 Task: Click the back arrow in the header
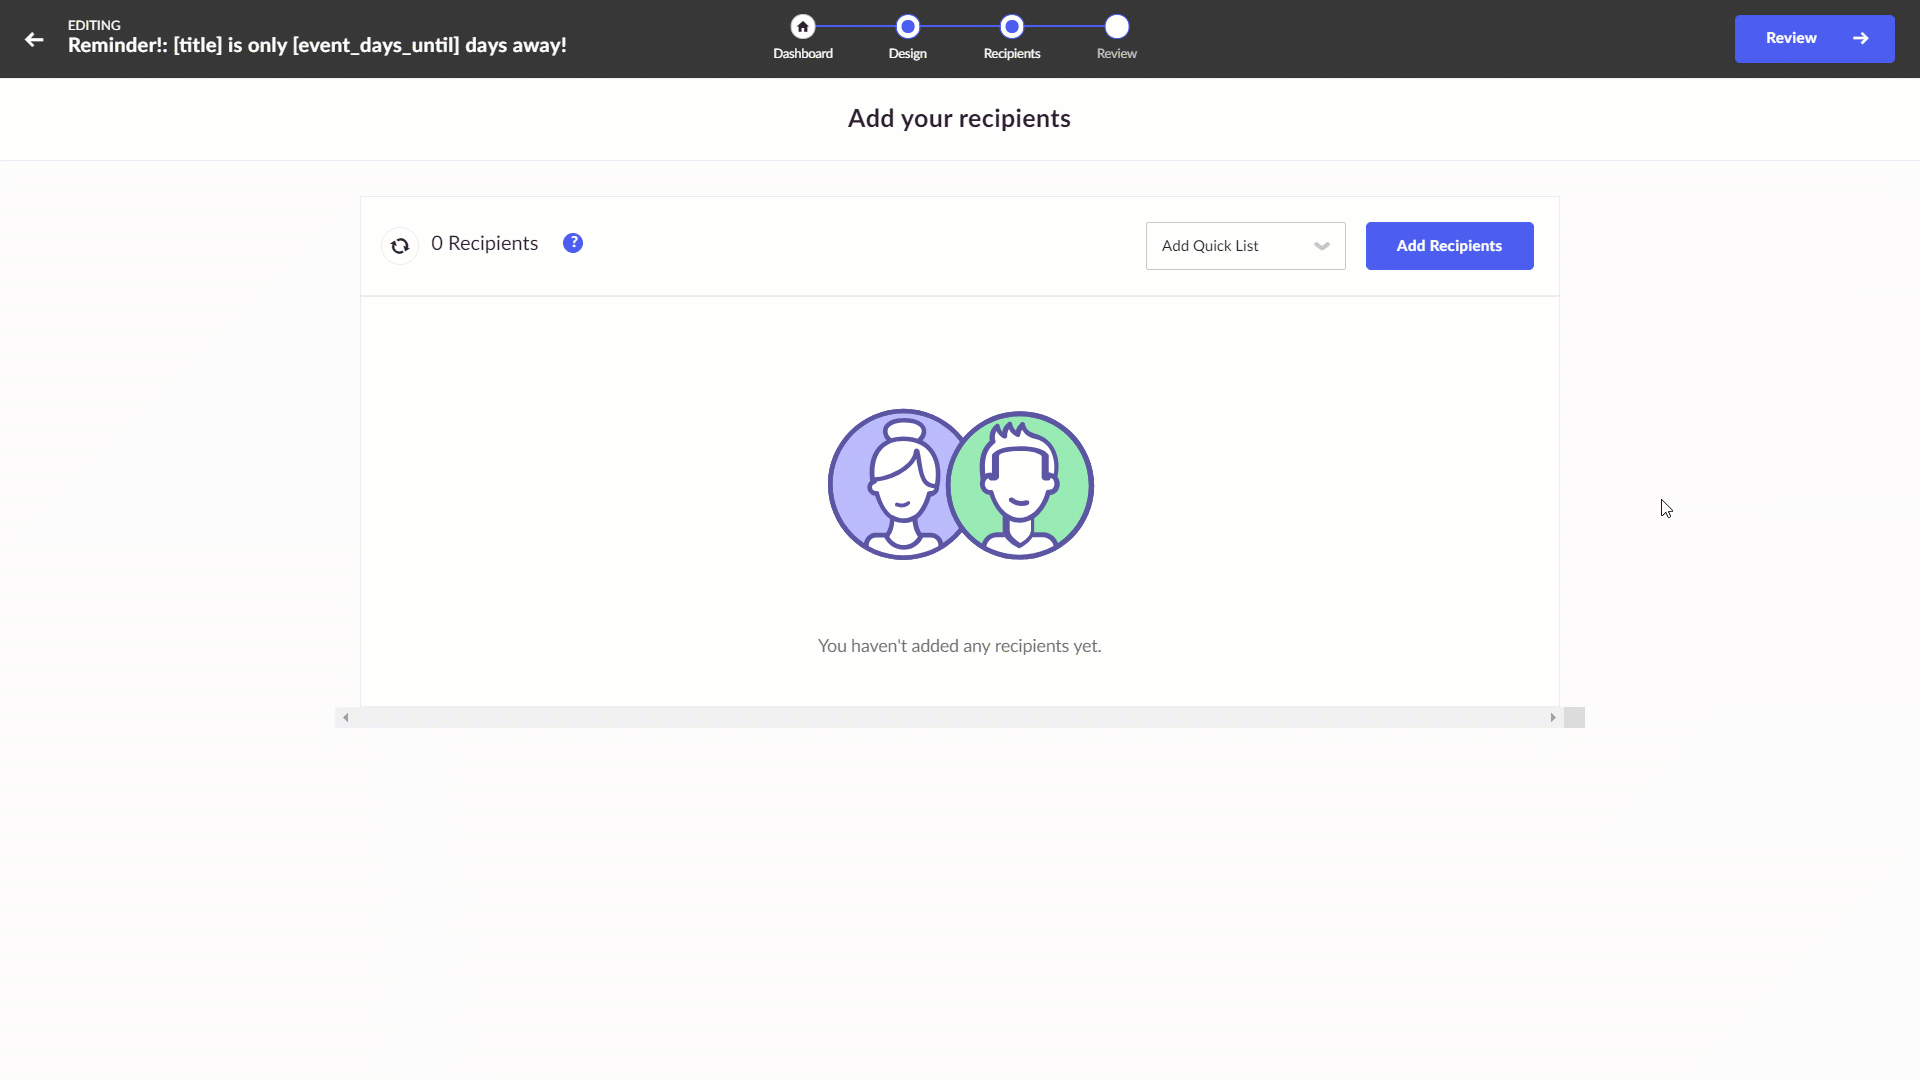point(34,39)
